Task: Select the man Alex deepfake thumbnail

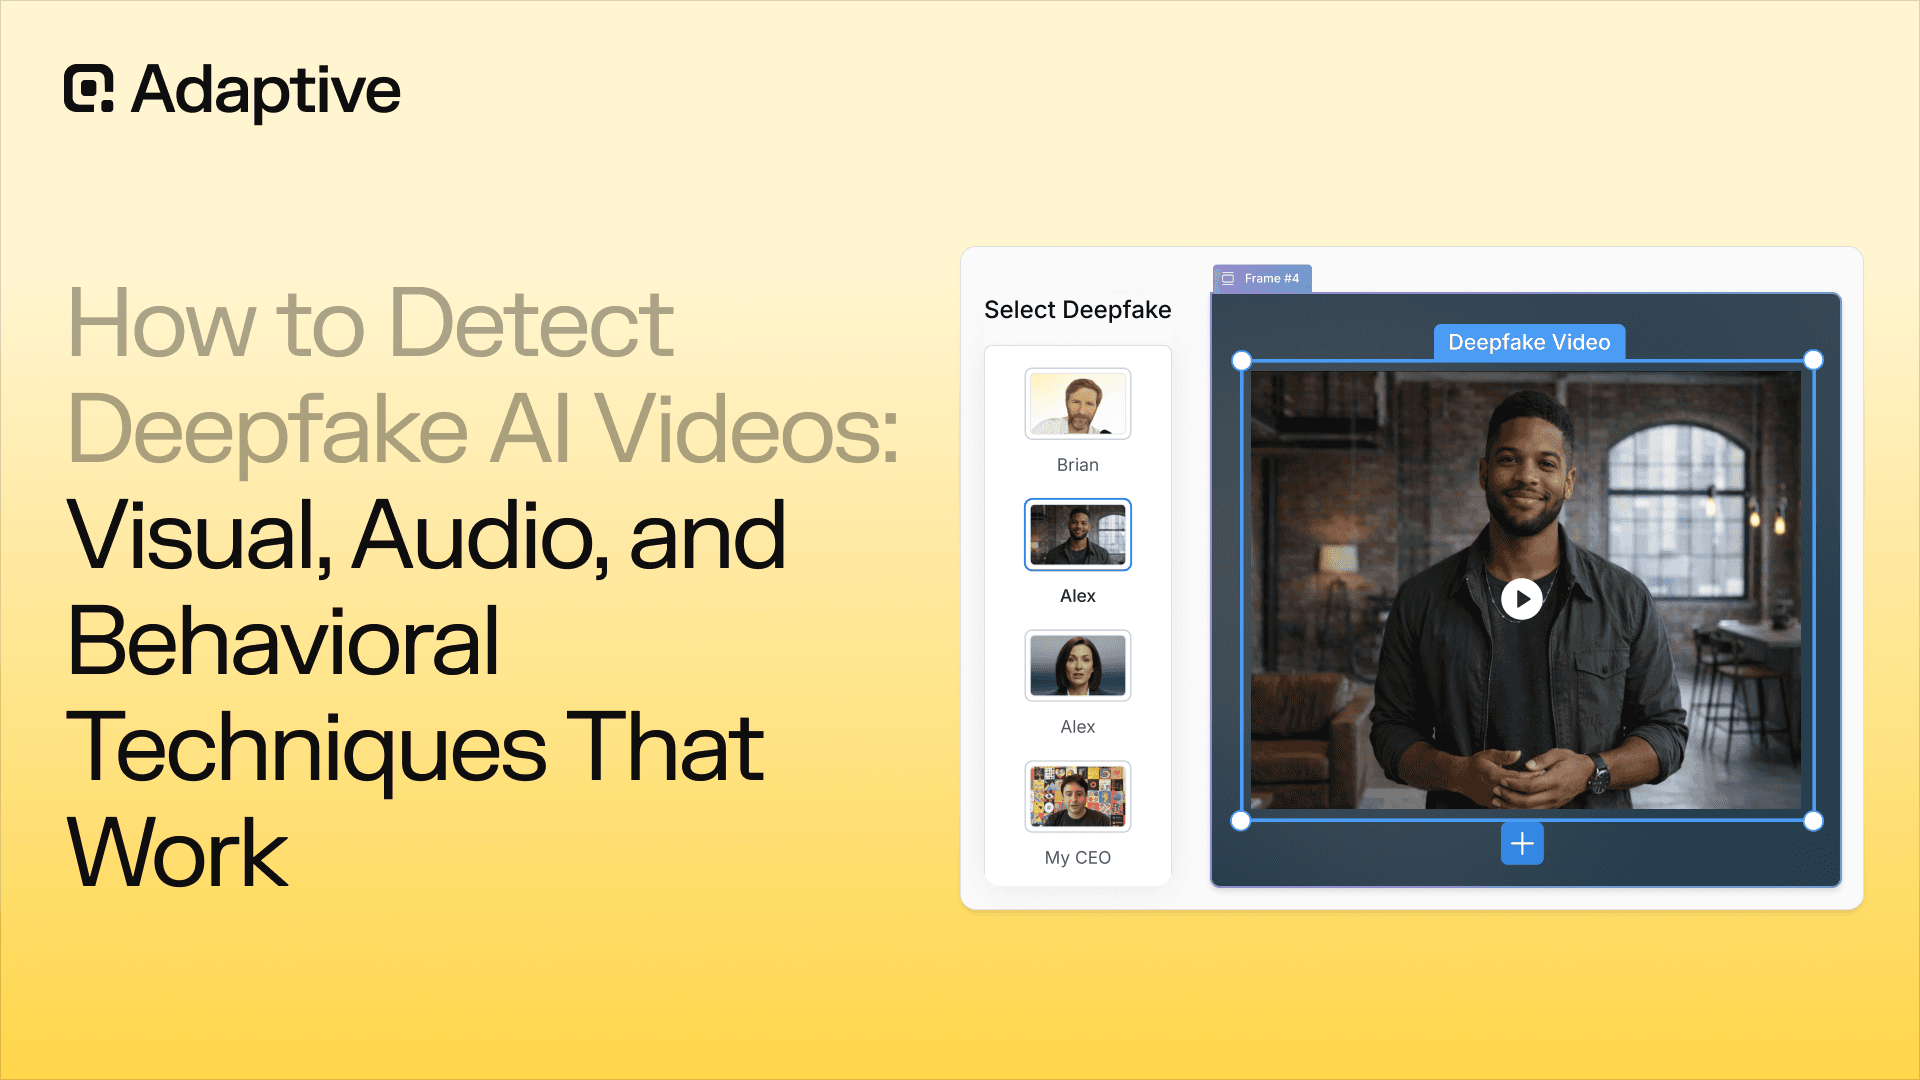Action: (1078, 535)
